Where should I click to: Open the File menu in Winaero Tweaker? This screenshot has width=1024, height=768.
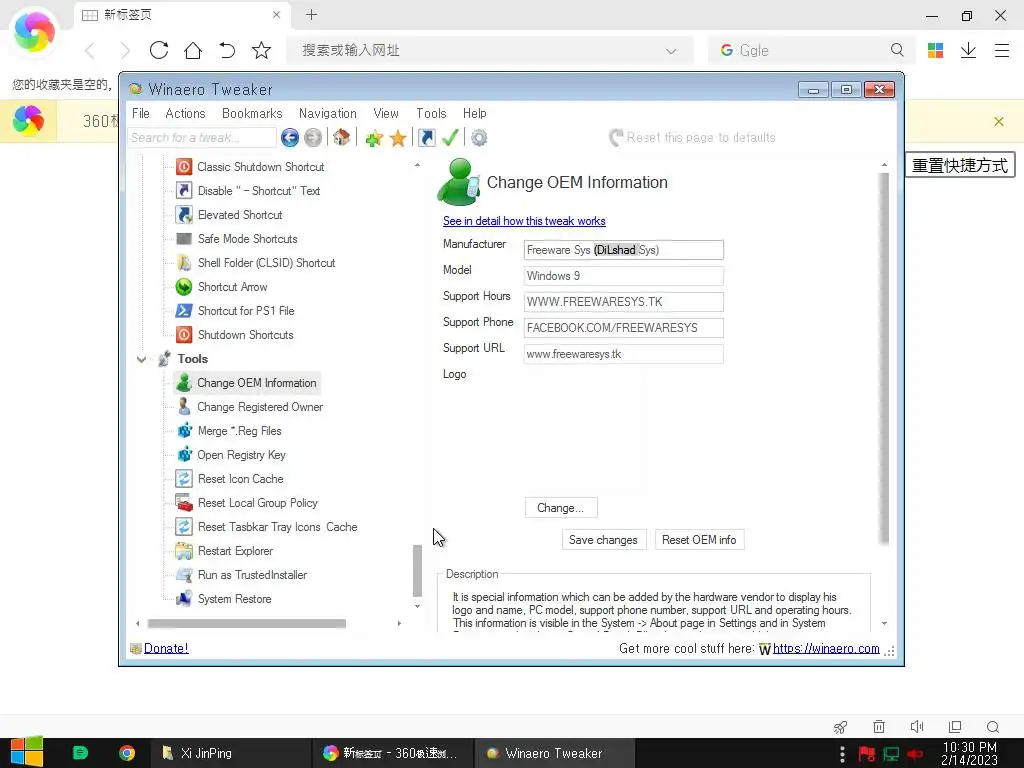click(140, 114)
